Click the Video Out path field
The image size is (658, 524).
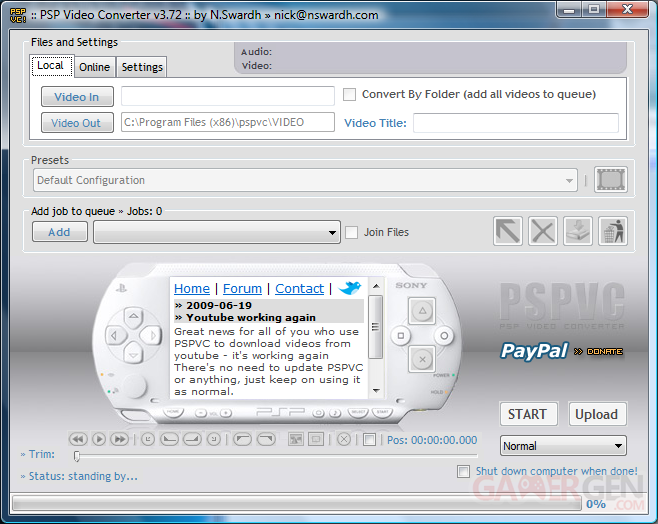pyautogui.click(x=228, y=122)
